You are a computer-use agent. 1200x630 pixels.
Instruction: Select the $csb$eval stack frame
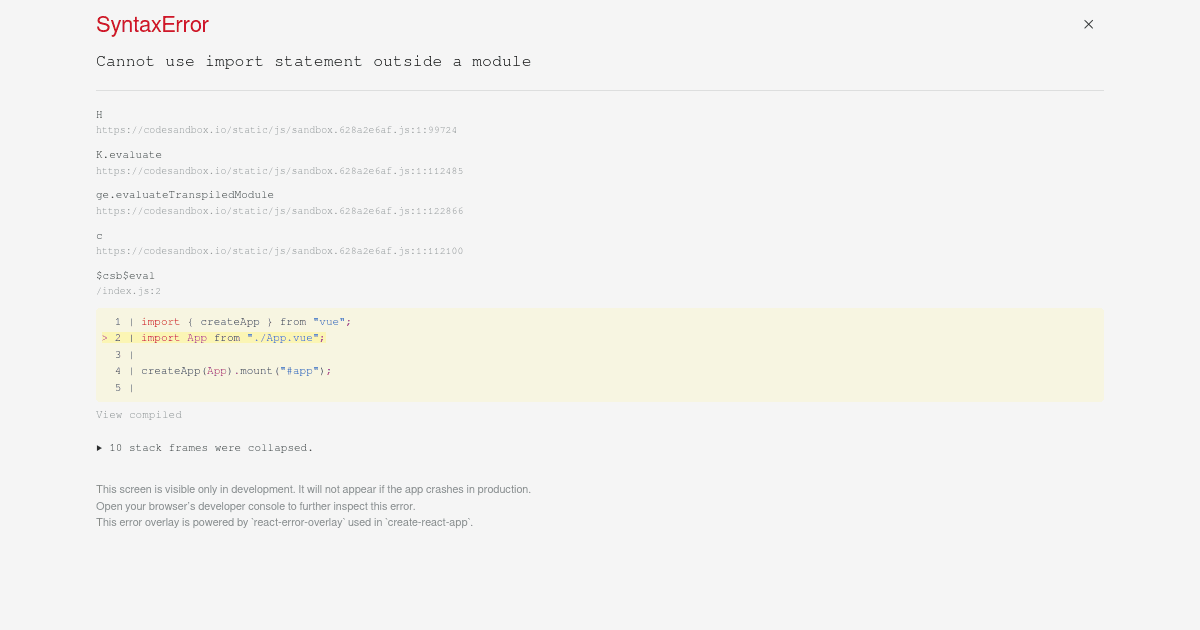point(125,275)
